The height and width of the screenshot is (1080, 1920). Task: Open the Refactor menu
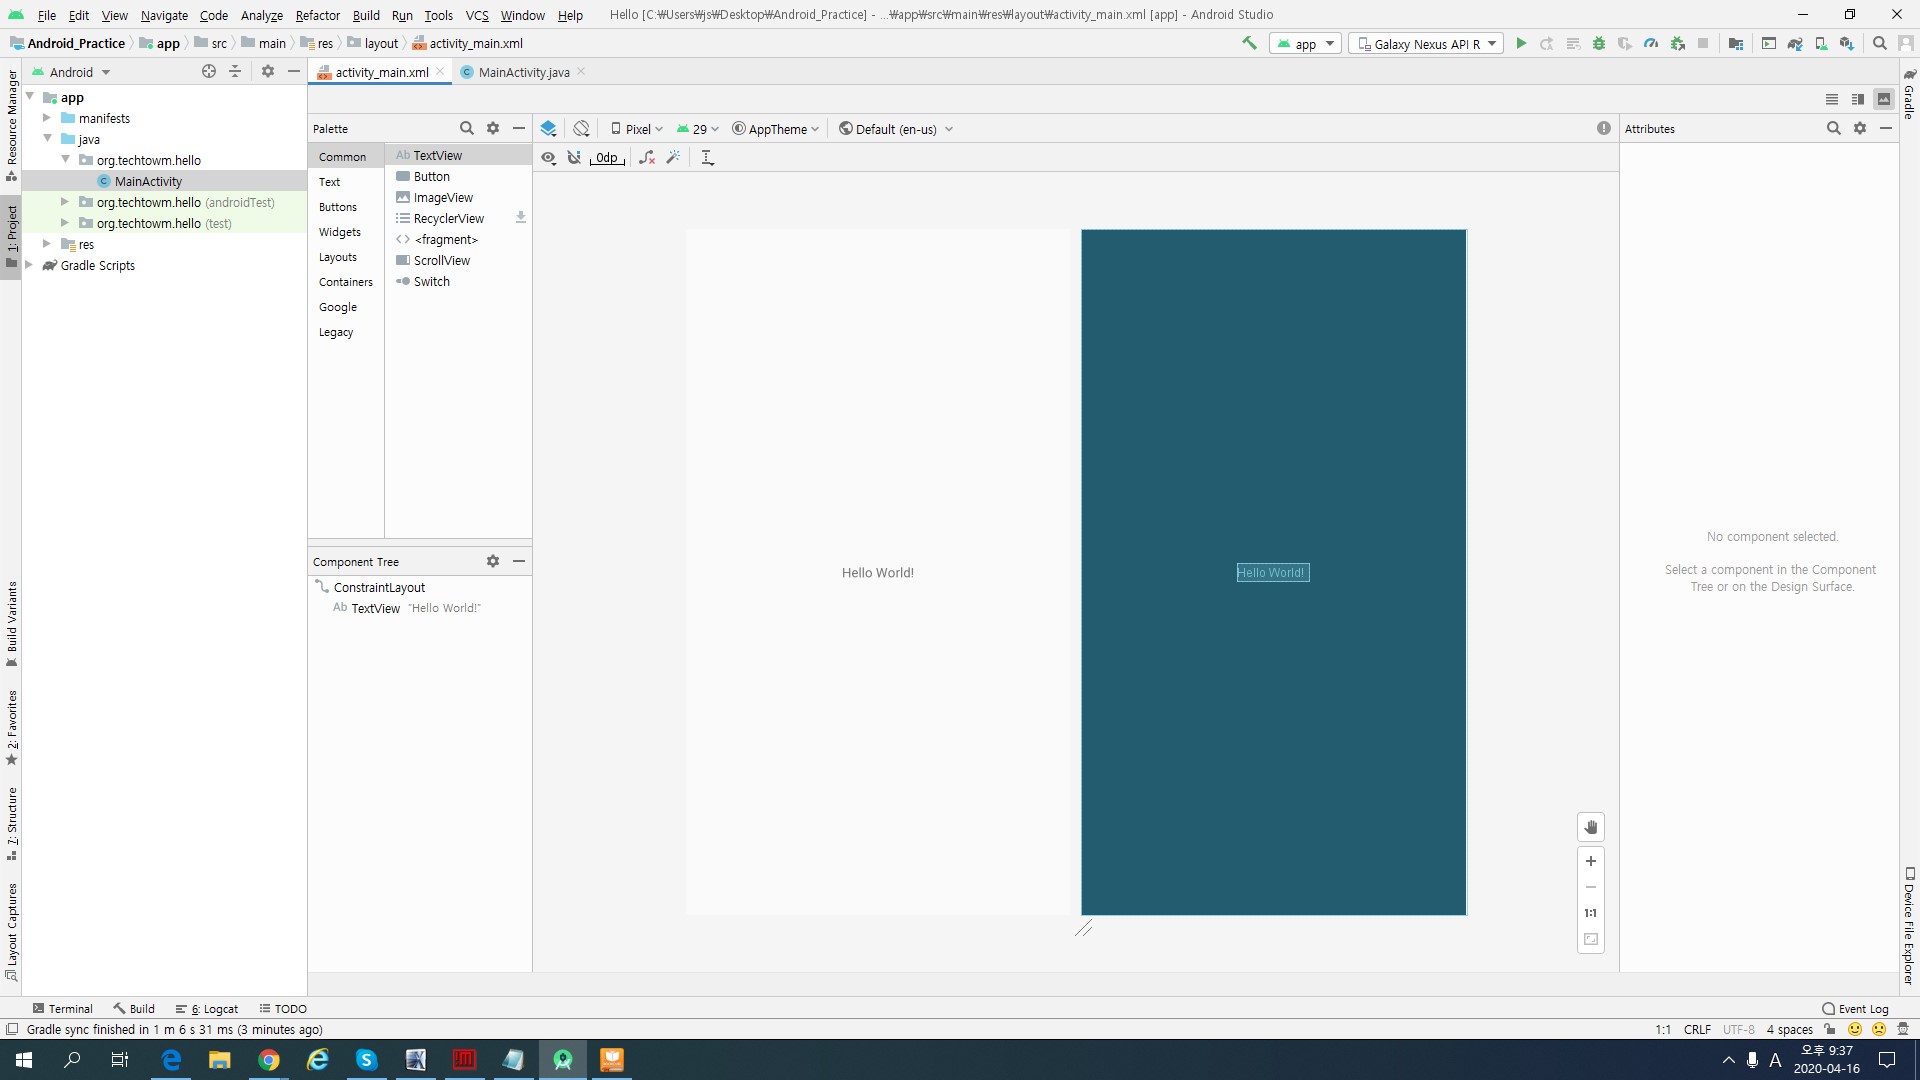click(317, 15)
